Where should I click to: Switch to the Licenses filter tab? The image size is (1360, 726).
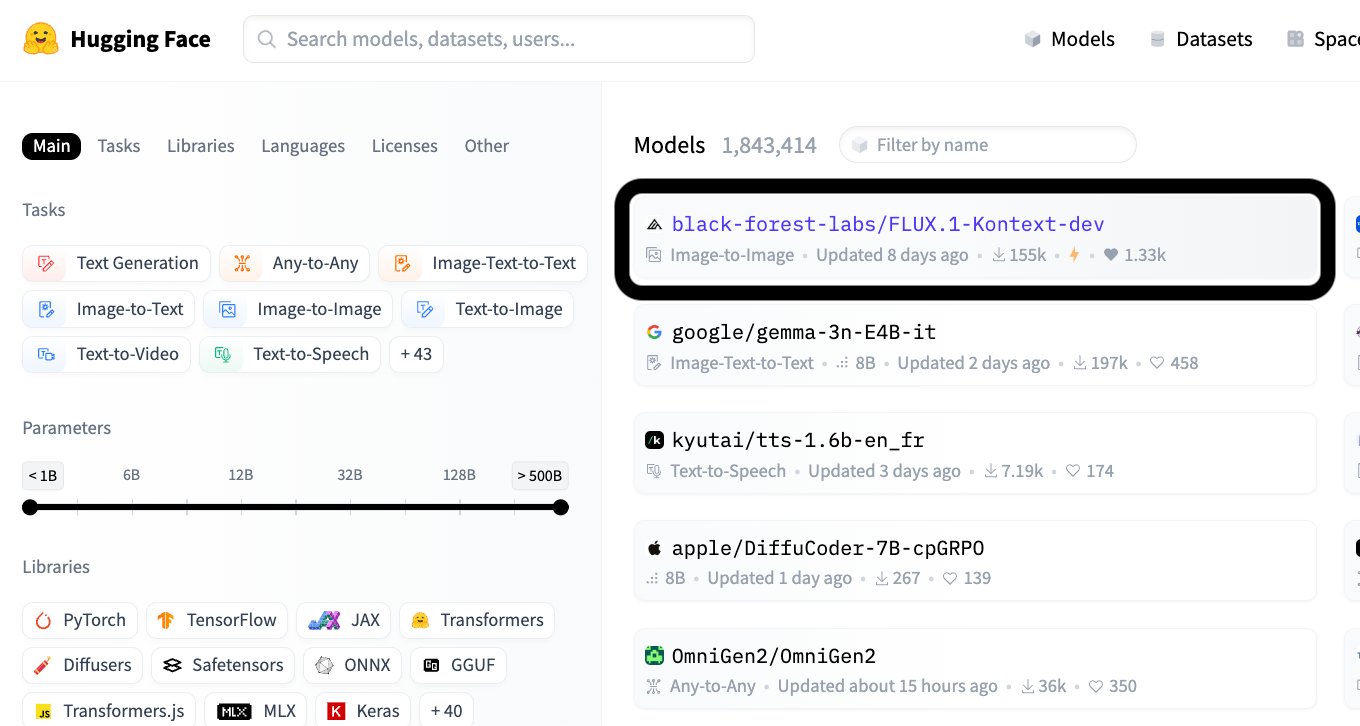click(405, 146)
